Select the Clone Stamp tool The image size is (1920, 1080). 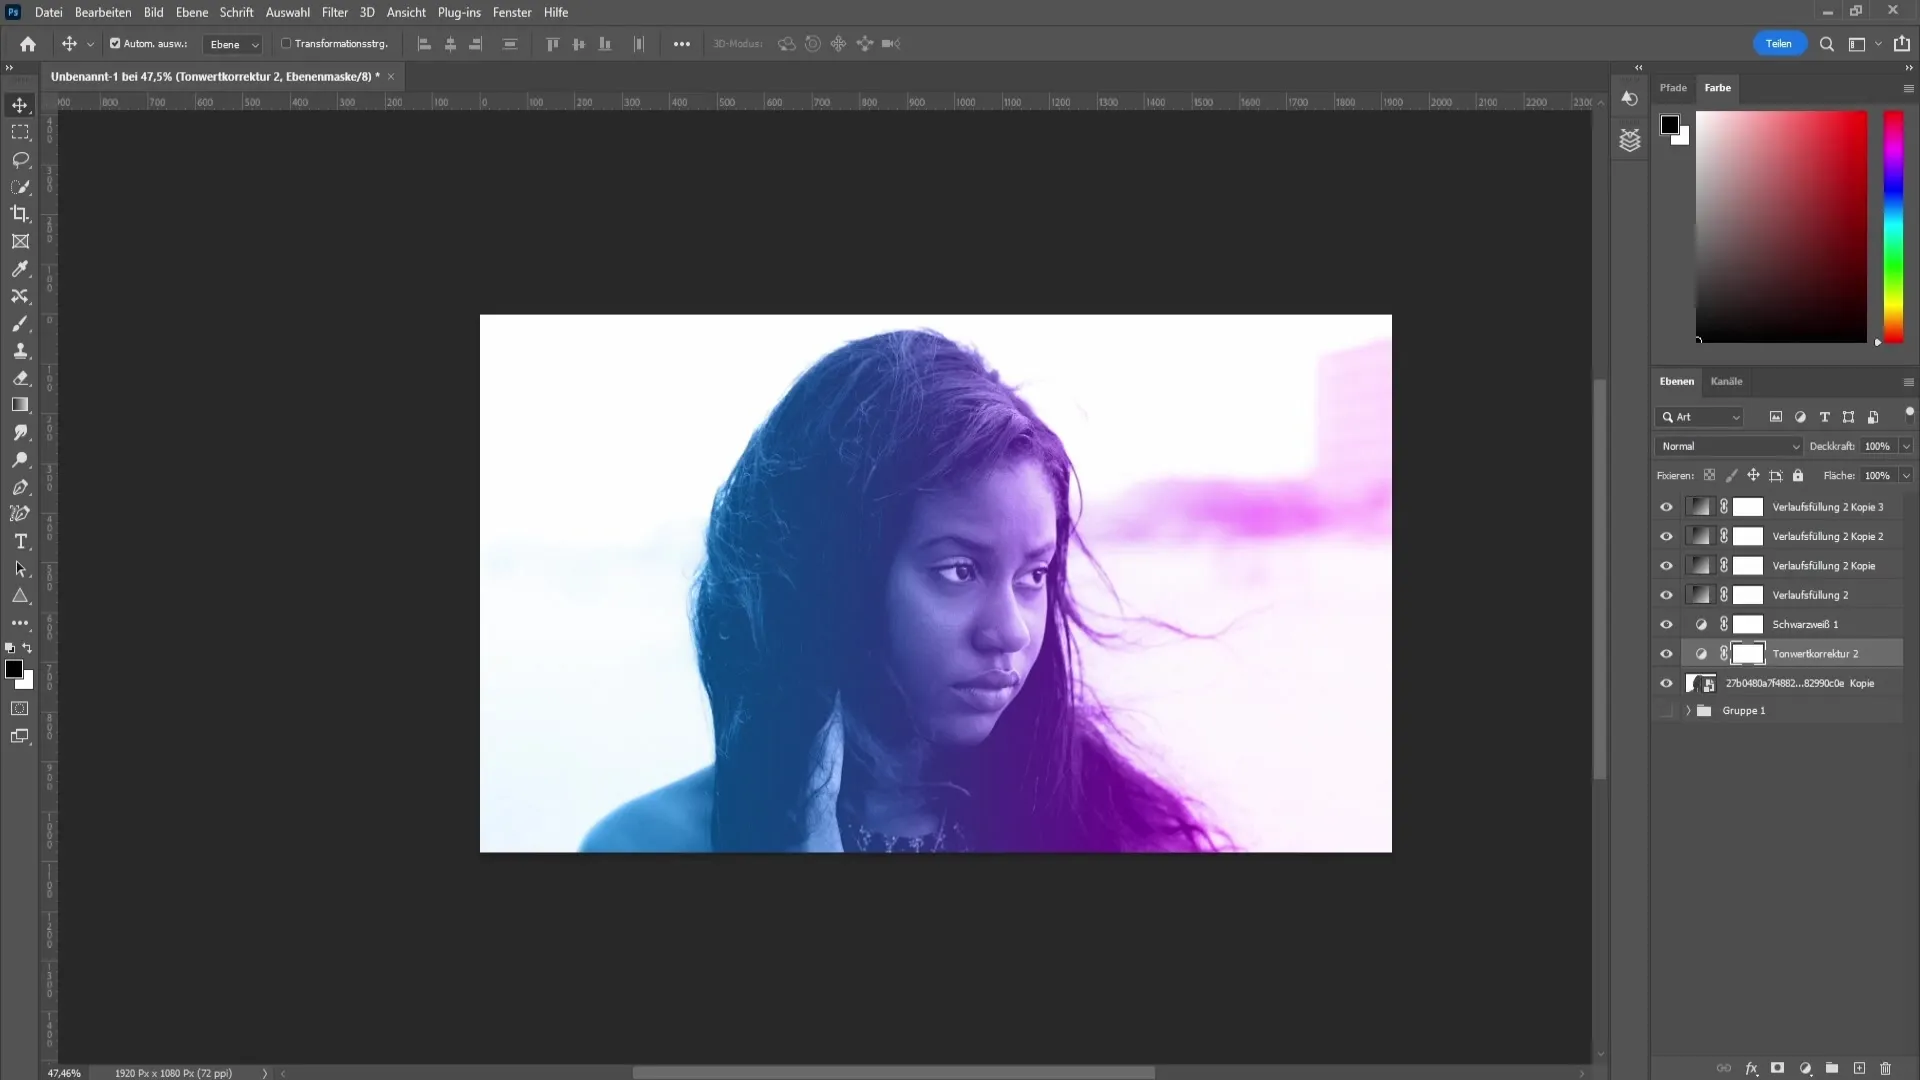[x=20, y=352]
